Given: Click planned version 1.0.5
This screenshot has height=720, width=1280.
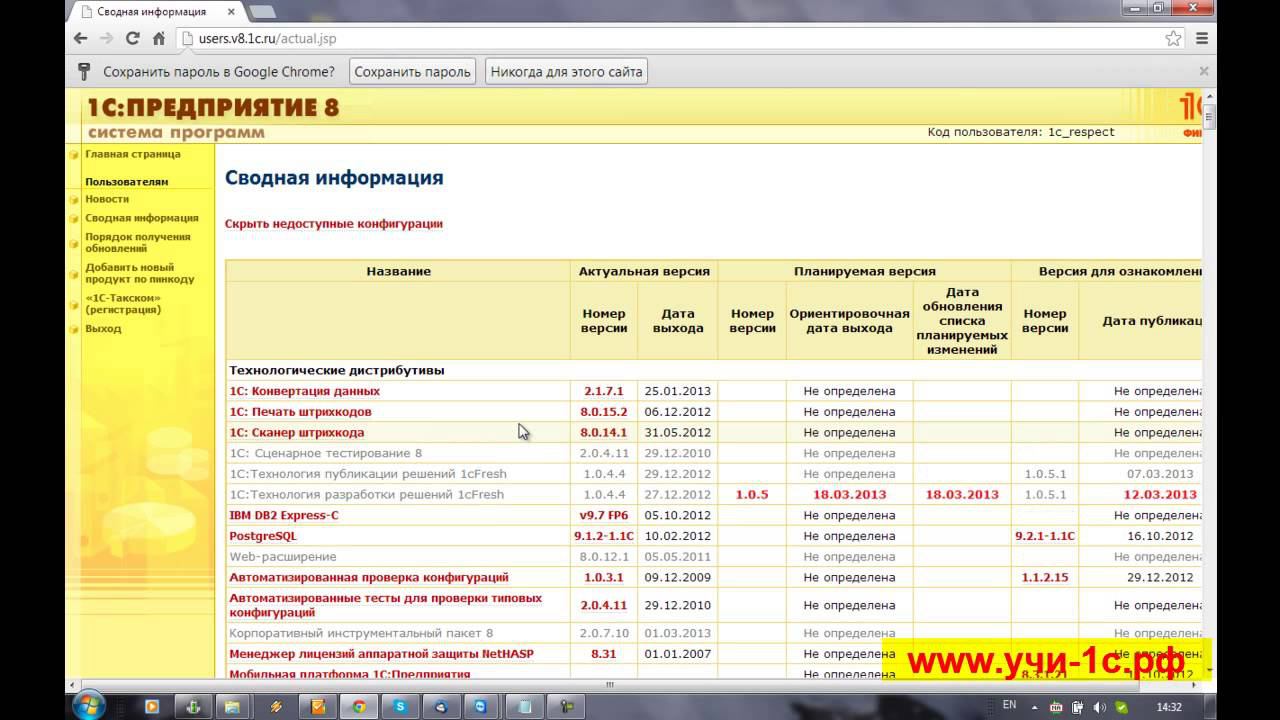Looking at the screenshot, I should pyautogui.click(x=752, y=495).
